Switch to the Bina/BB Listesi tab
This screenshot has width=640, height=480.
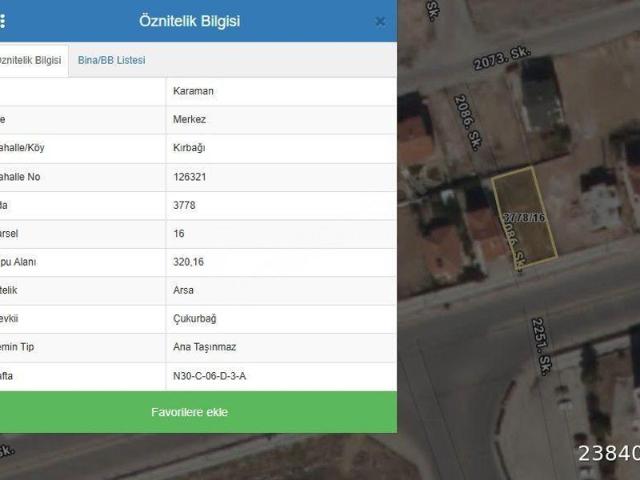click(111, 60)
